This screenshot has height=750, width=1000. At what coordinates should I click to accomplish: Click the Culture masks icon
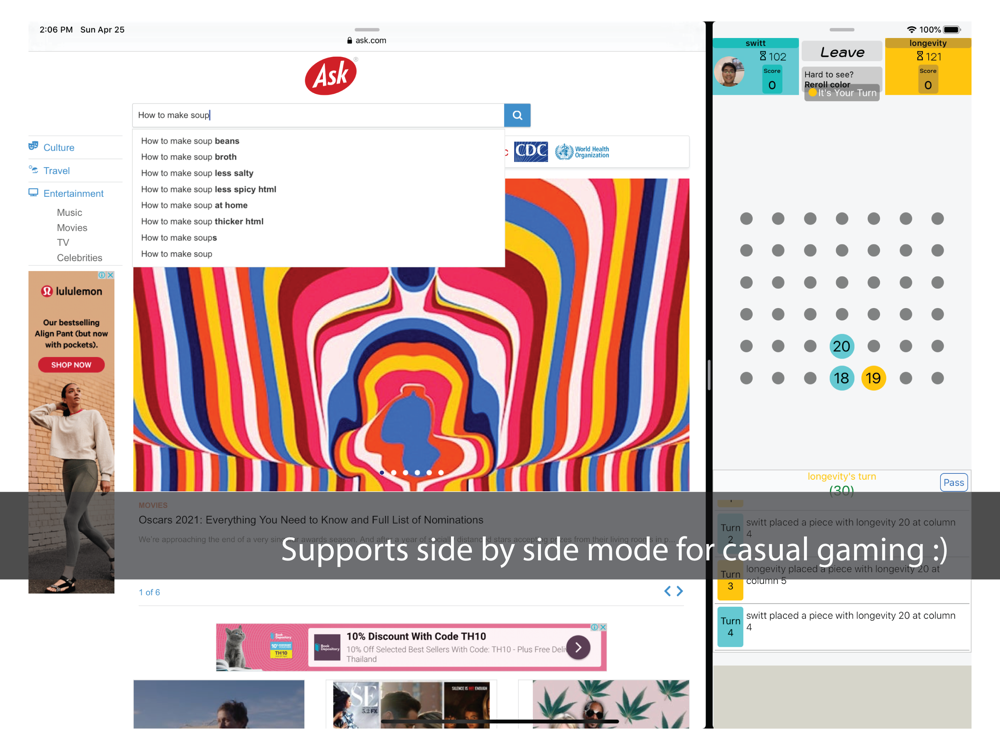33,146
